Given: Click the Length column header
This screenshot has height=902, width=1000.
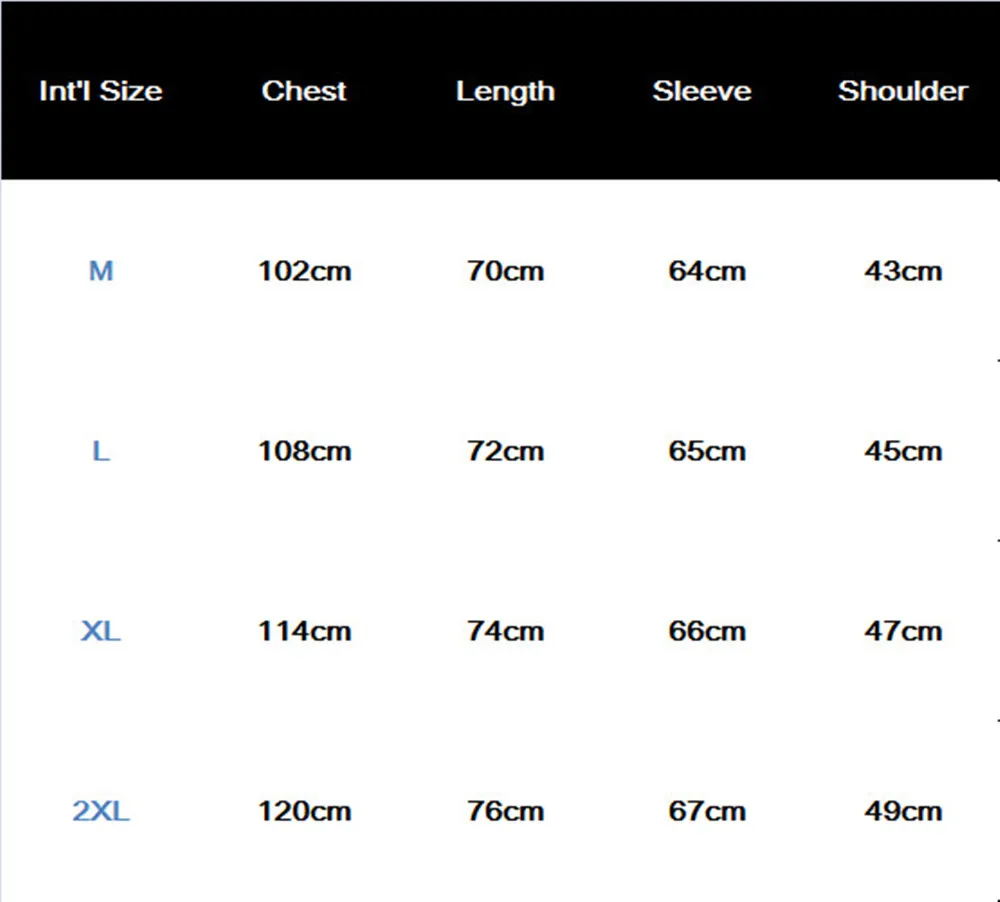Looking at the screenshot, I should point(505,92).
